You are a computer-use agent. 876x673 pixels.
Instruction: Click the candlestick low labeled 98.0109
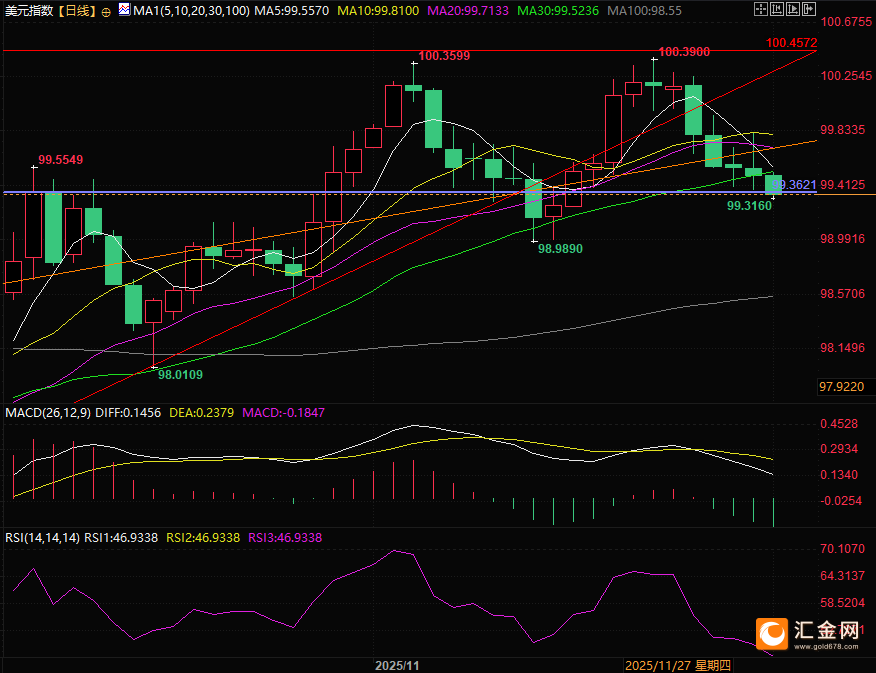[180, 374]
